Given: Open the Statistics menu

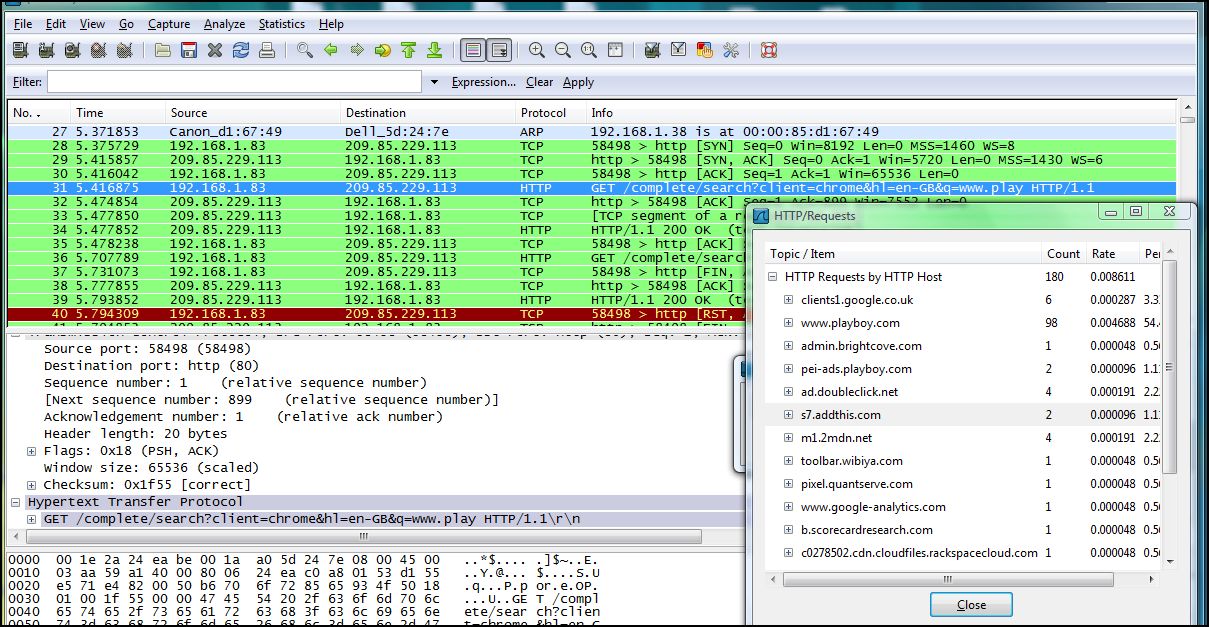Looking at the screenshot, I should click(281, 23).
